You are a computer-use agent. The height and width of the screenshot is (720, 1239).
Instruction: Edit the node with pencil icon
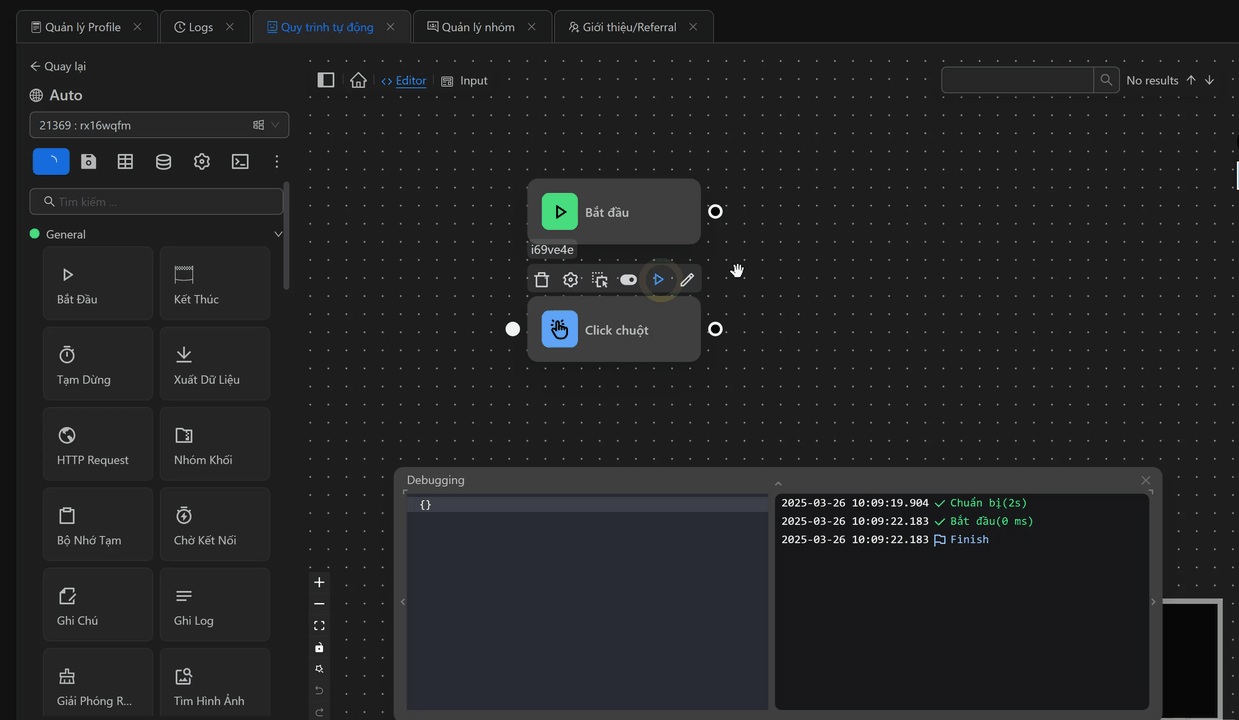(687, 280)
